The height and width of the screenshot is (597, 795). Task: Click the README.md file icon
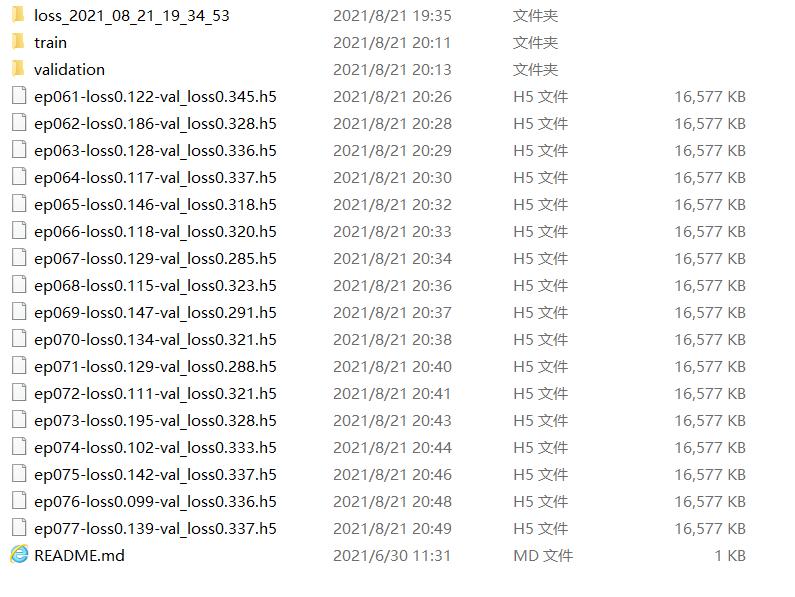[x=19, y=555]
